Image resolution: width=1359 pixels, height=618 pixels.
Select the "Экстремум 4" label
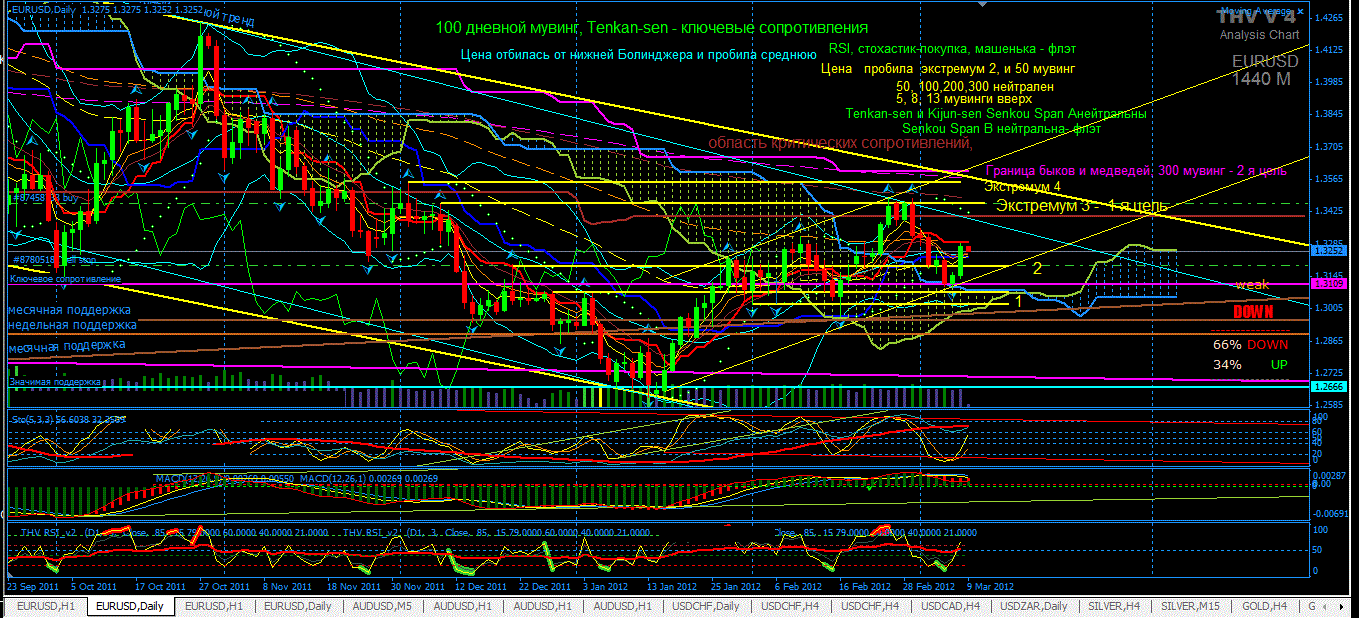[x=1022, y=186]
